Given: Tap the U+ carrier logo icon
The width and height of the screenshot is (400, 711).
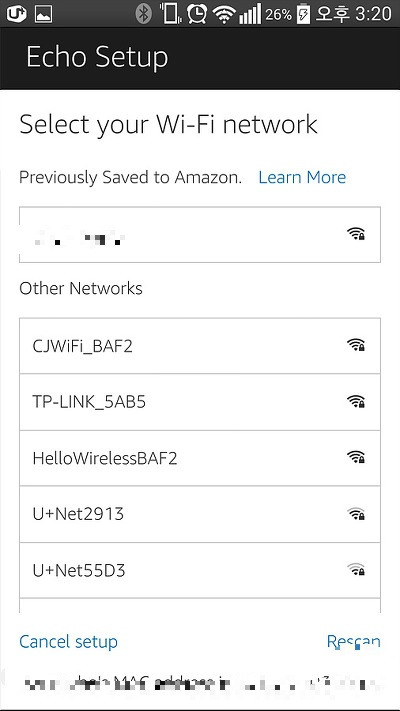Looking at the screenshot, I should 16,14.
